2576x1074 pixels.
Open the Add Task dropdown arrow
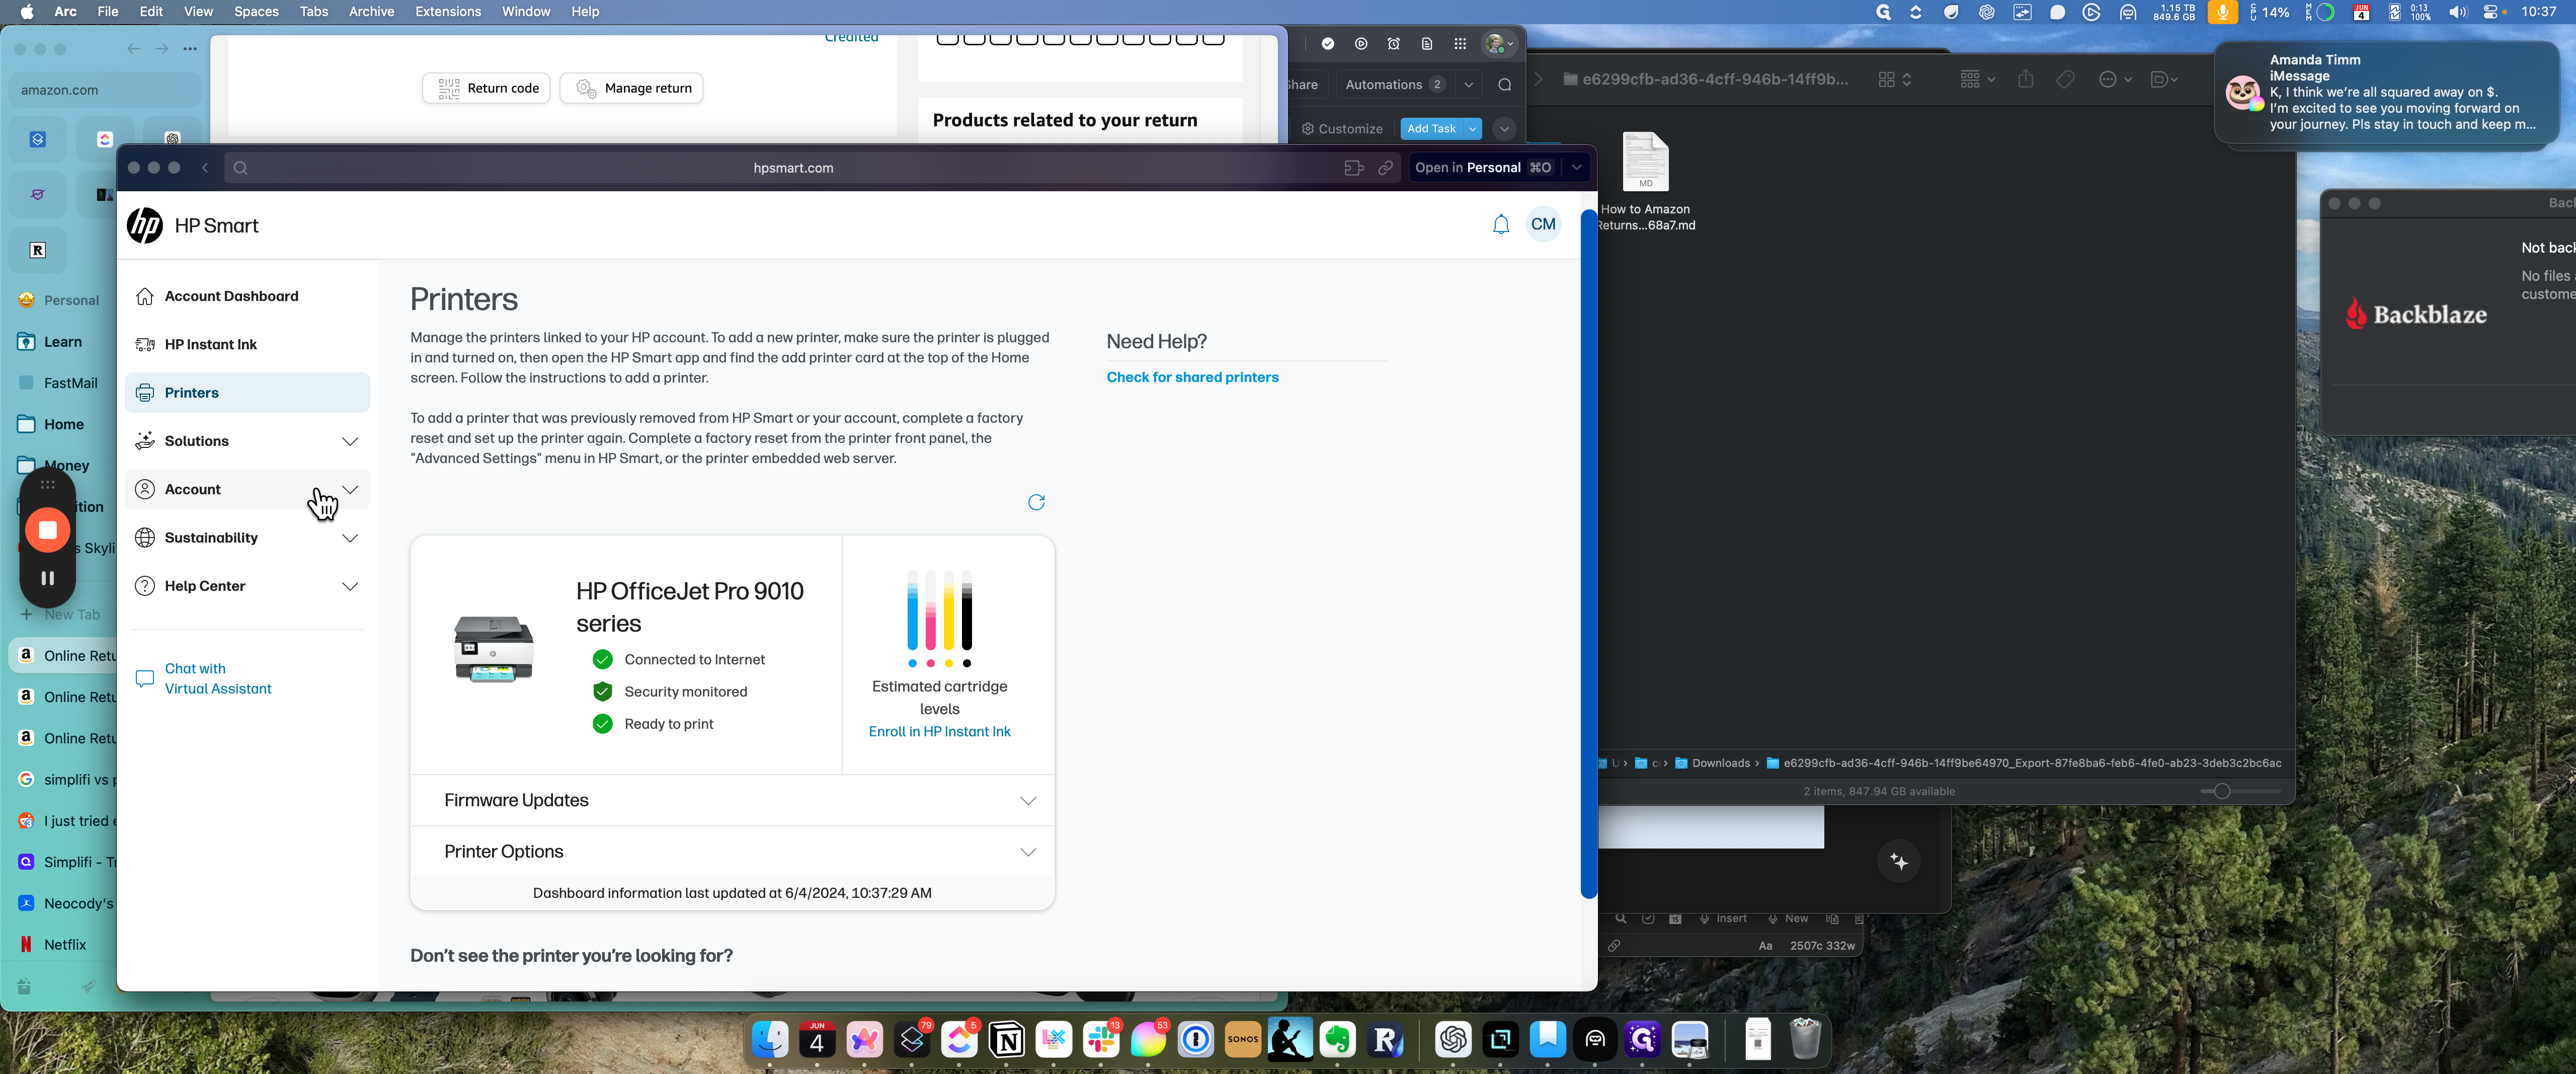(x=1472, y=129)
